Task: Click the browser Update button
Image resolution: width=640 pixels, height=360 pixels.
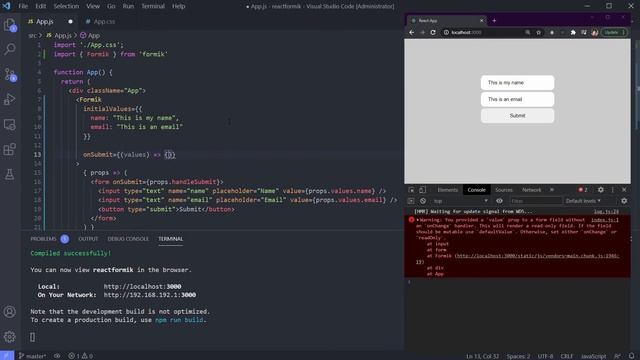Action: pos(614,32)
